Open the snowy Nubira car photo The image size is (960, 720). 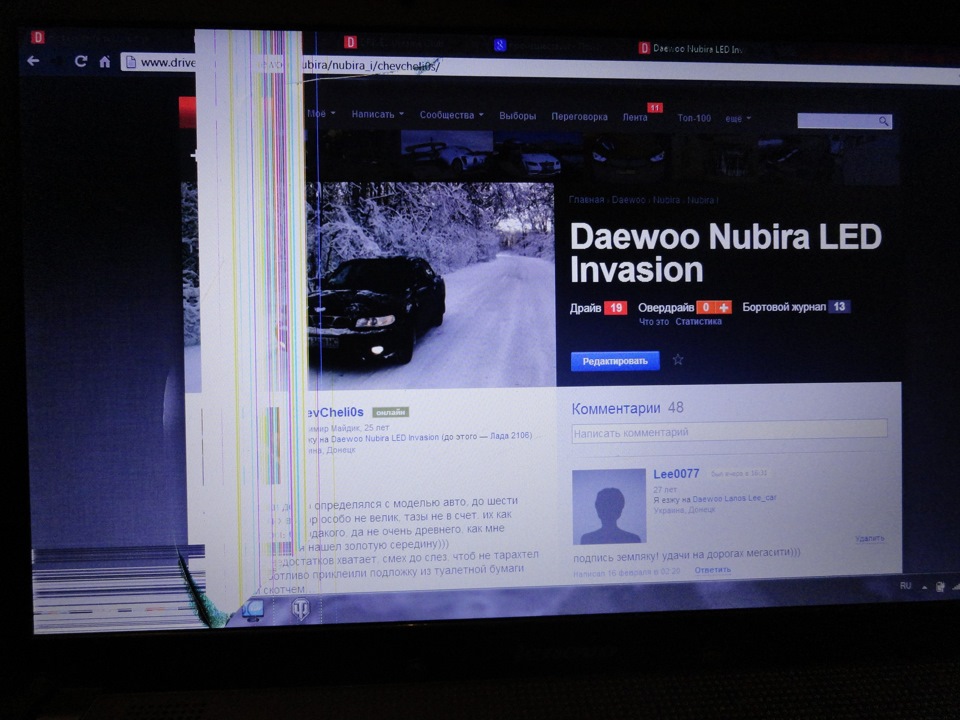click(x=430, y=285)
